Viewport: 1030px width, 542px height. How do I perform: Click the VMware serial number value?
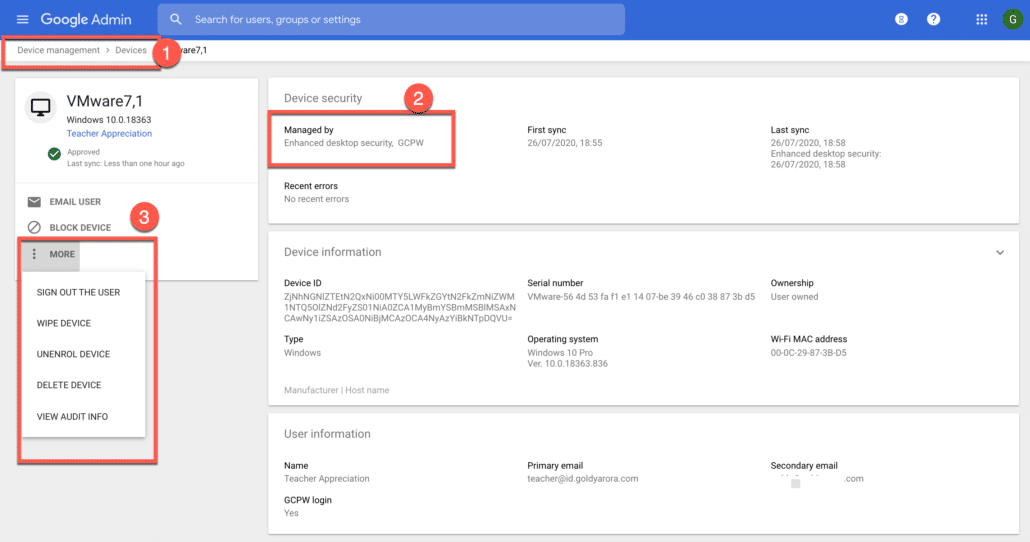point(640,296)
